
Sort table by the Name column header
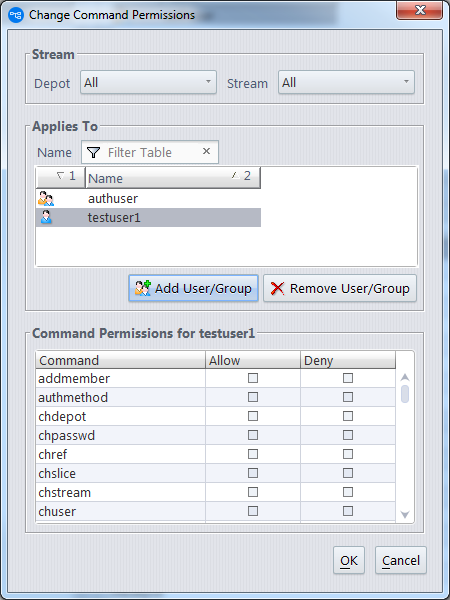[173, 177]
